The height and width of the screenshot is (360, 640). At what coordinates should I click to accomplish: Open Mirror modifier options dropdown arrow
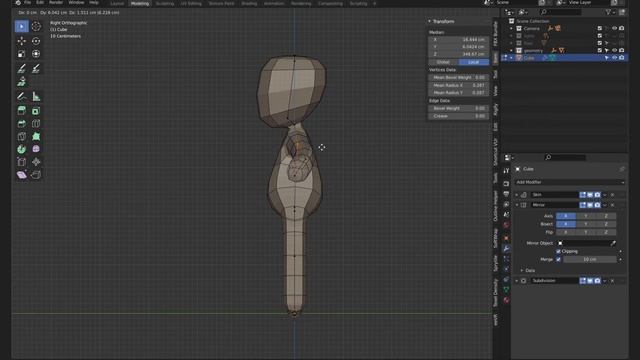click(x=605, y=205)
